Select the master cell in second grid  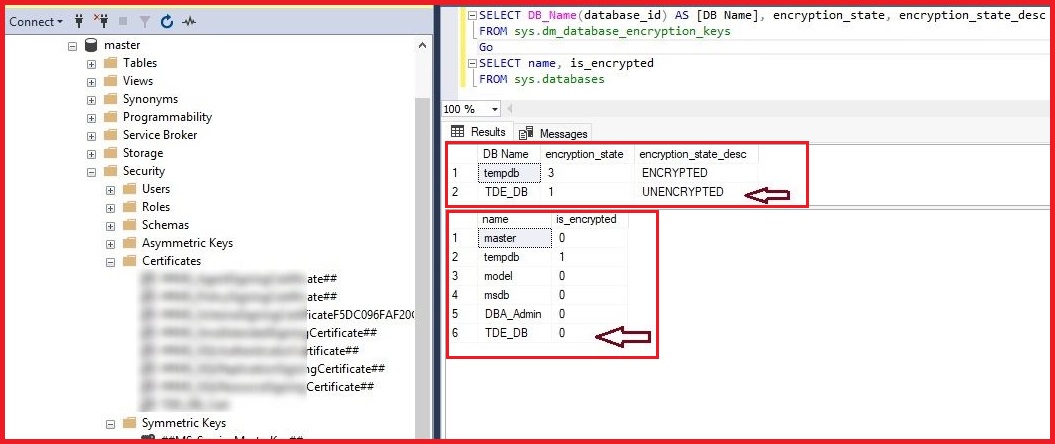514,238
